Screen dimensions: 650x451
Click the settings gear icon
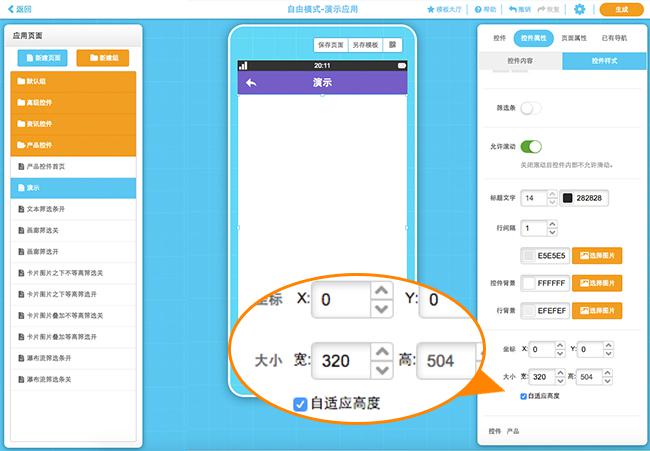pyautogui.click(x=580, y=9)
